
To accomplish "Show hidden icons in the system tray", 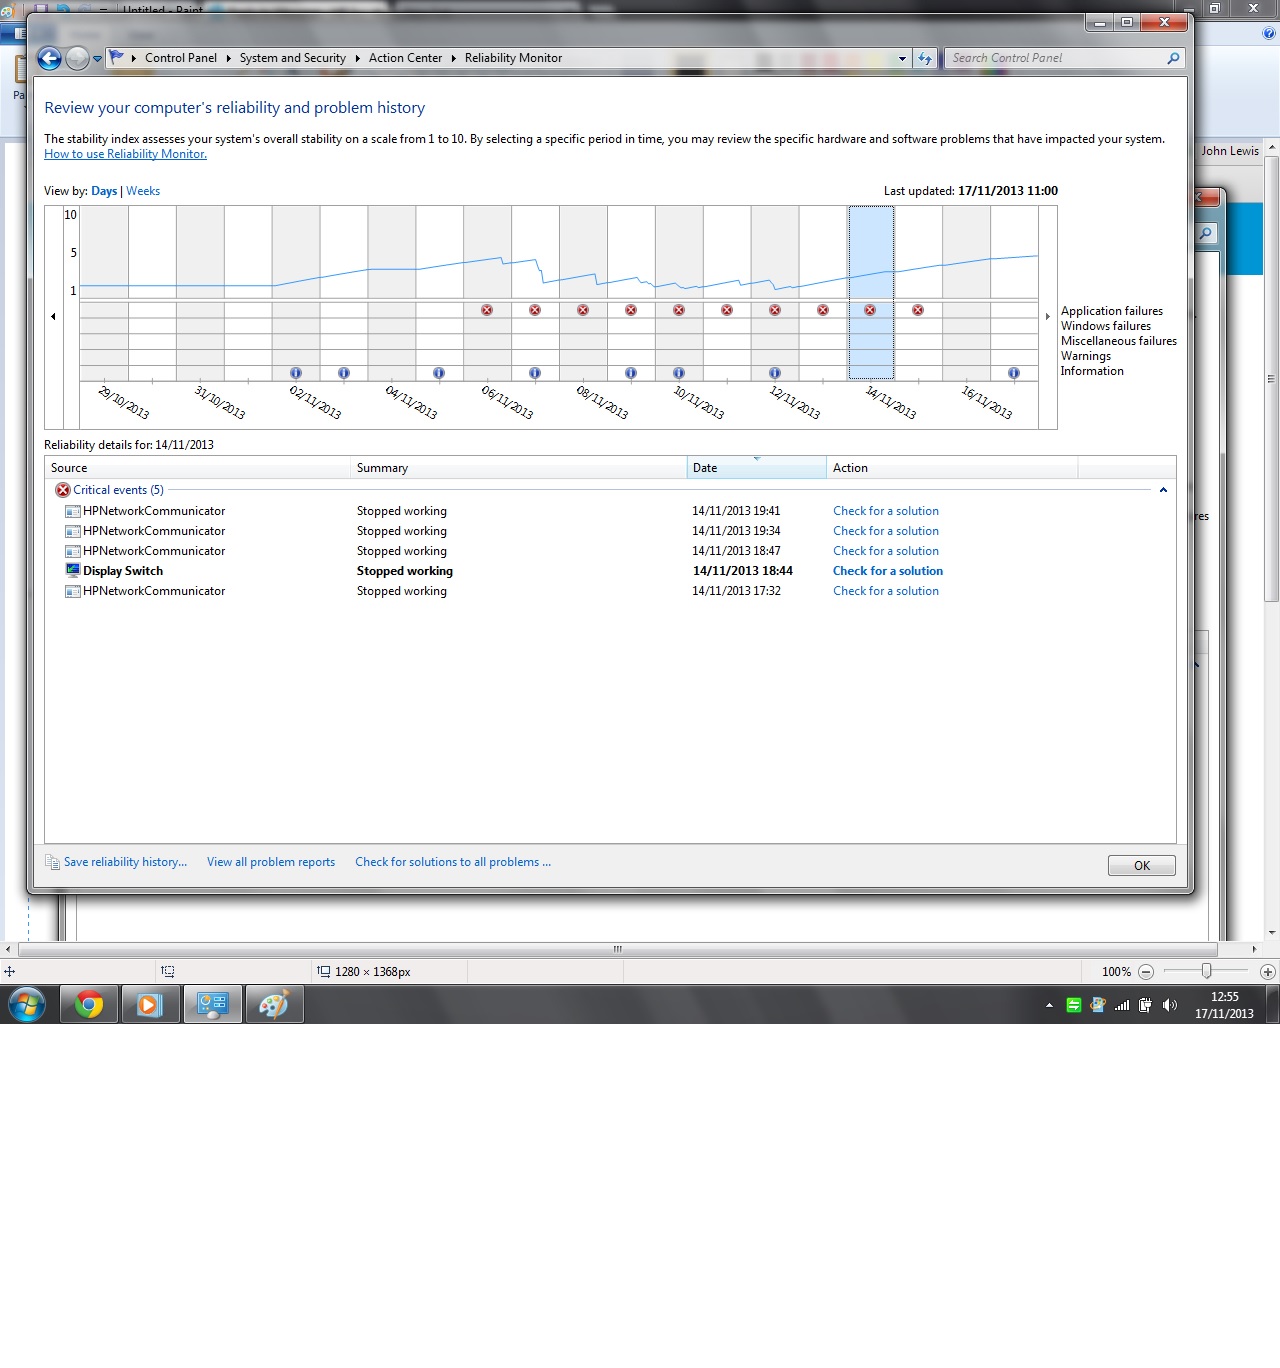I will coord(1048,1004).
